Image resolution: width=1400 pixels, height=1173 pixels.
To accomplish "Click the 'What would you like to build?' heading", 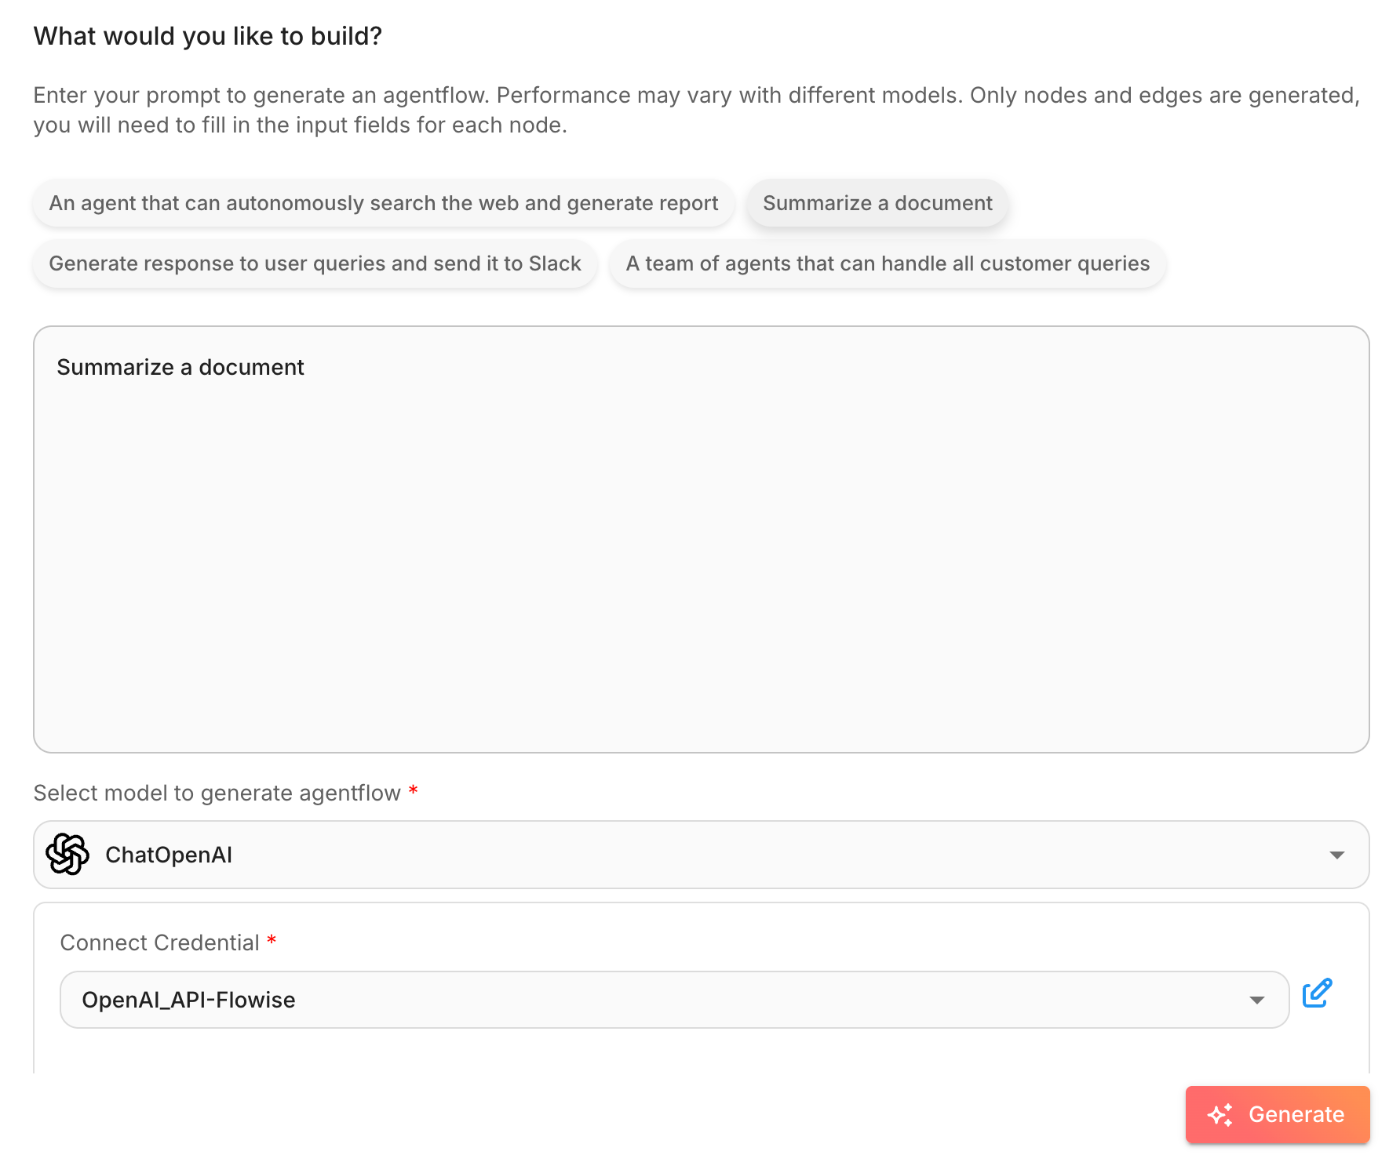I will point(208,37).
